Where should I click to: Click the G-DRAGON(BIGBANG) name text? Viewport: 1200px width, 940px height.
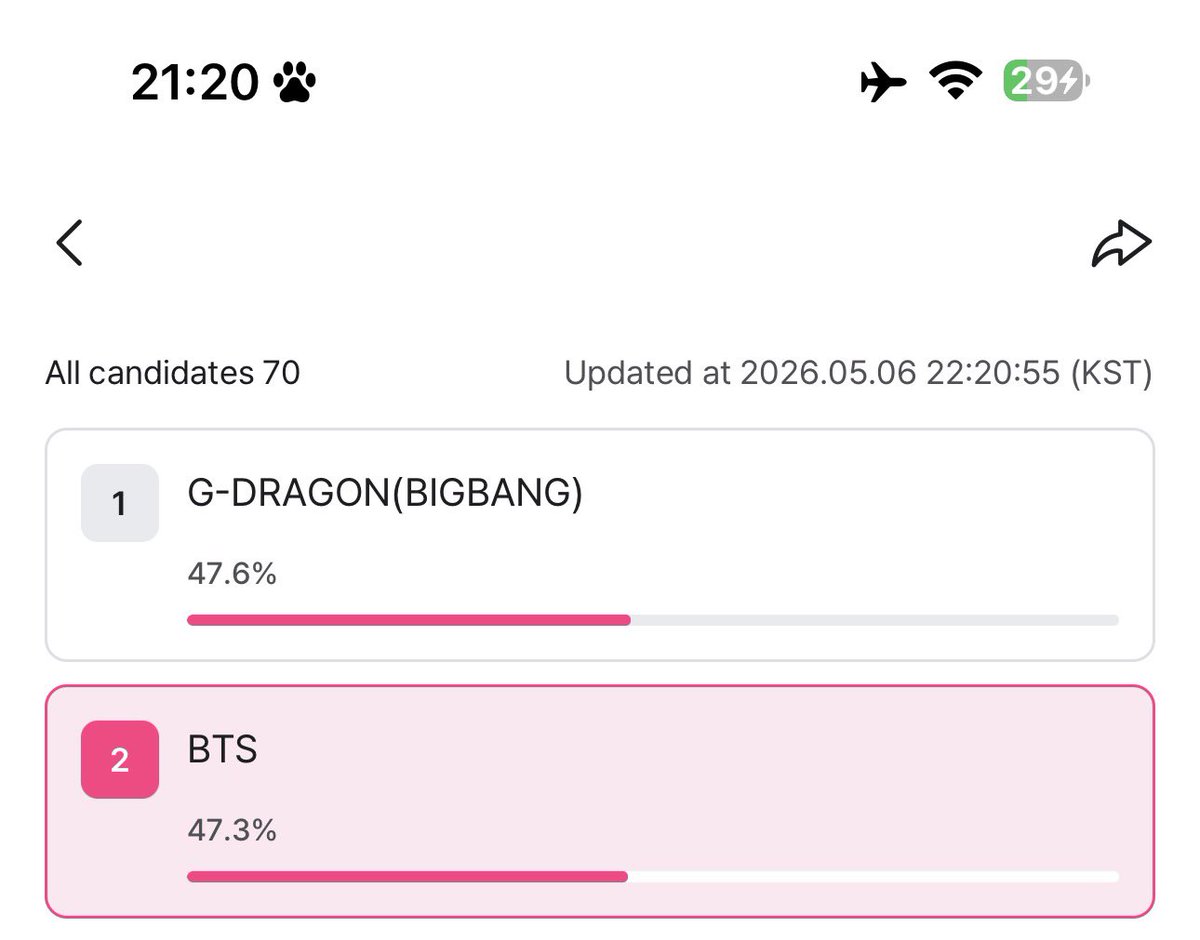pos(385,495)
